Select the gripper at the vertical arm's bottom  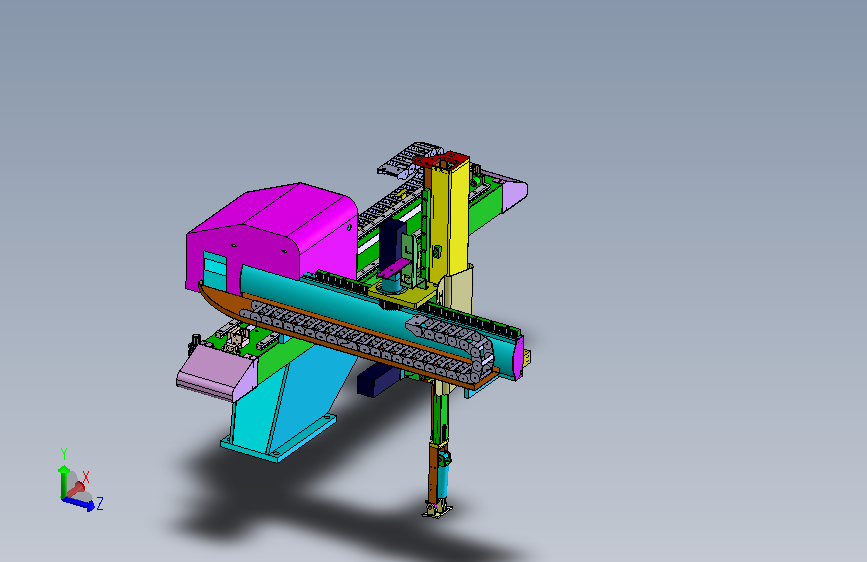(x=437, y=509)
